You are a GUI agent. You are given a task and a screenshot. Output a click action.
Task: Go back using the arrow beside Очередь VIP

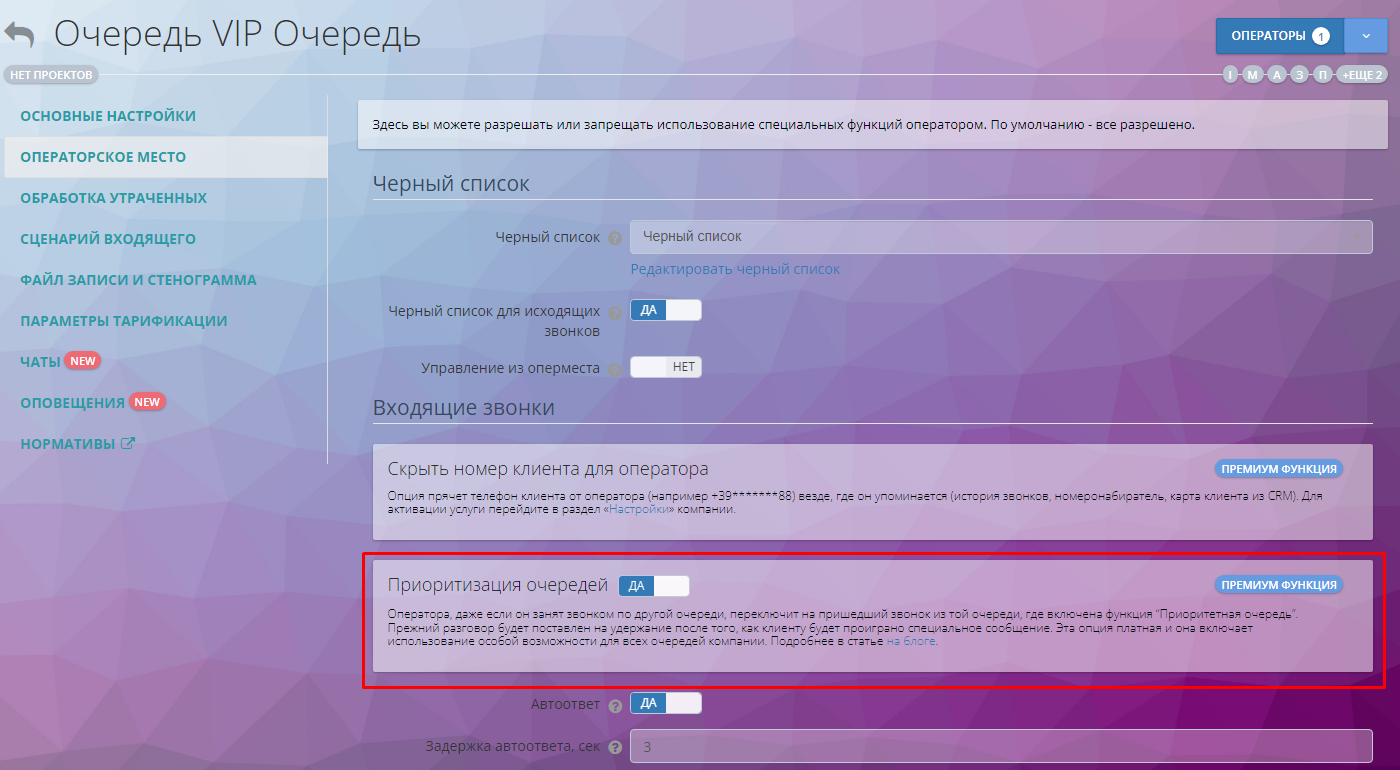point(19,35)
